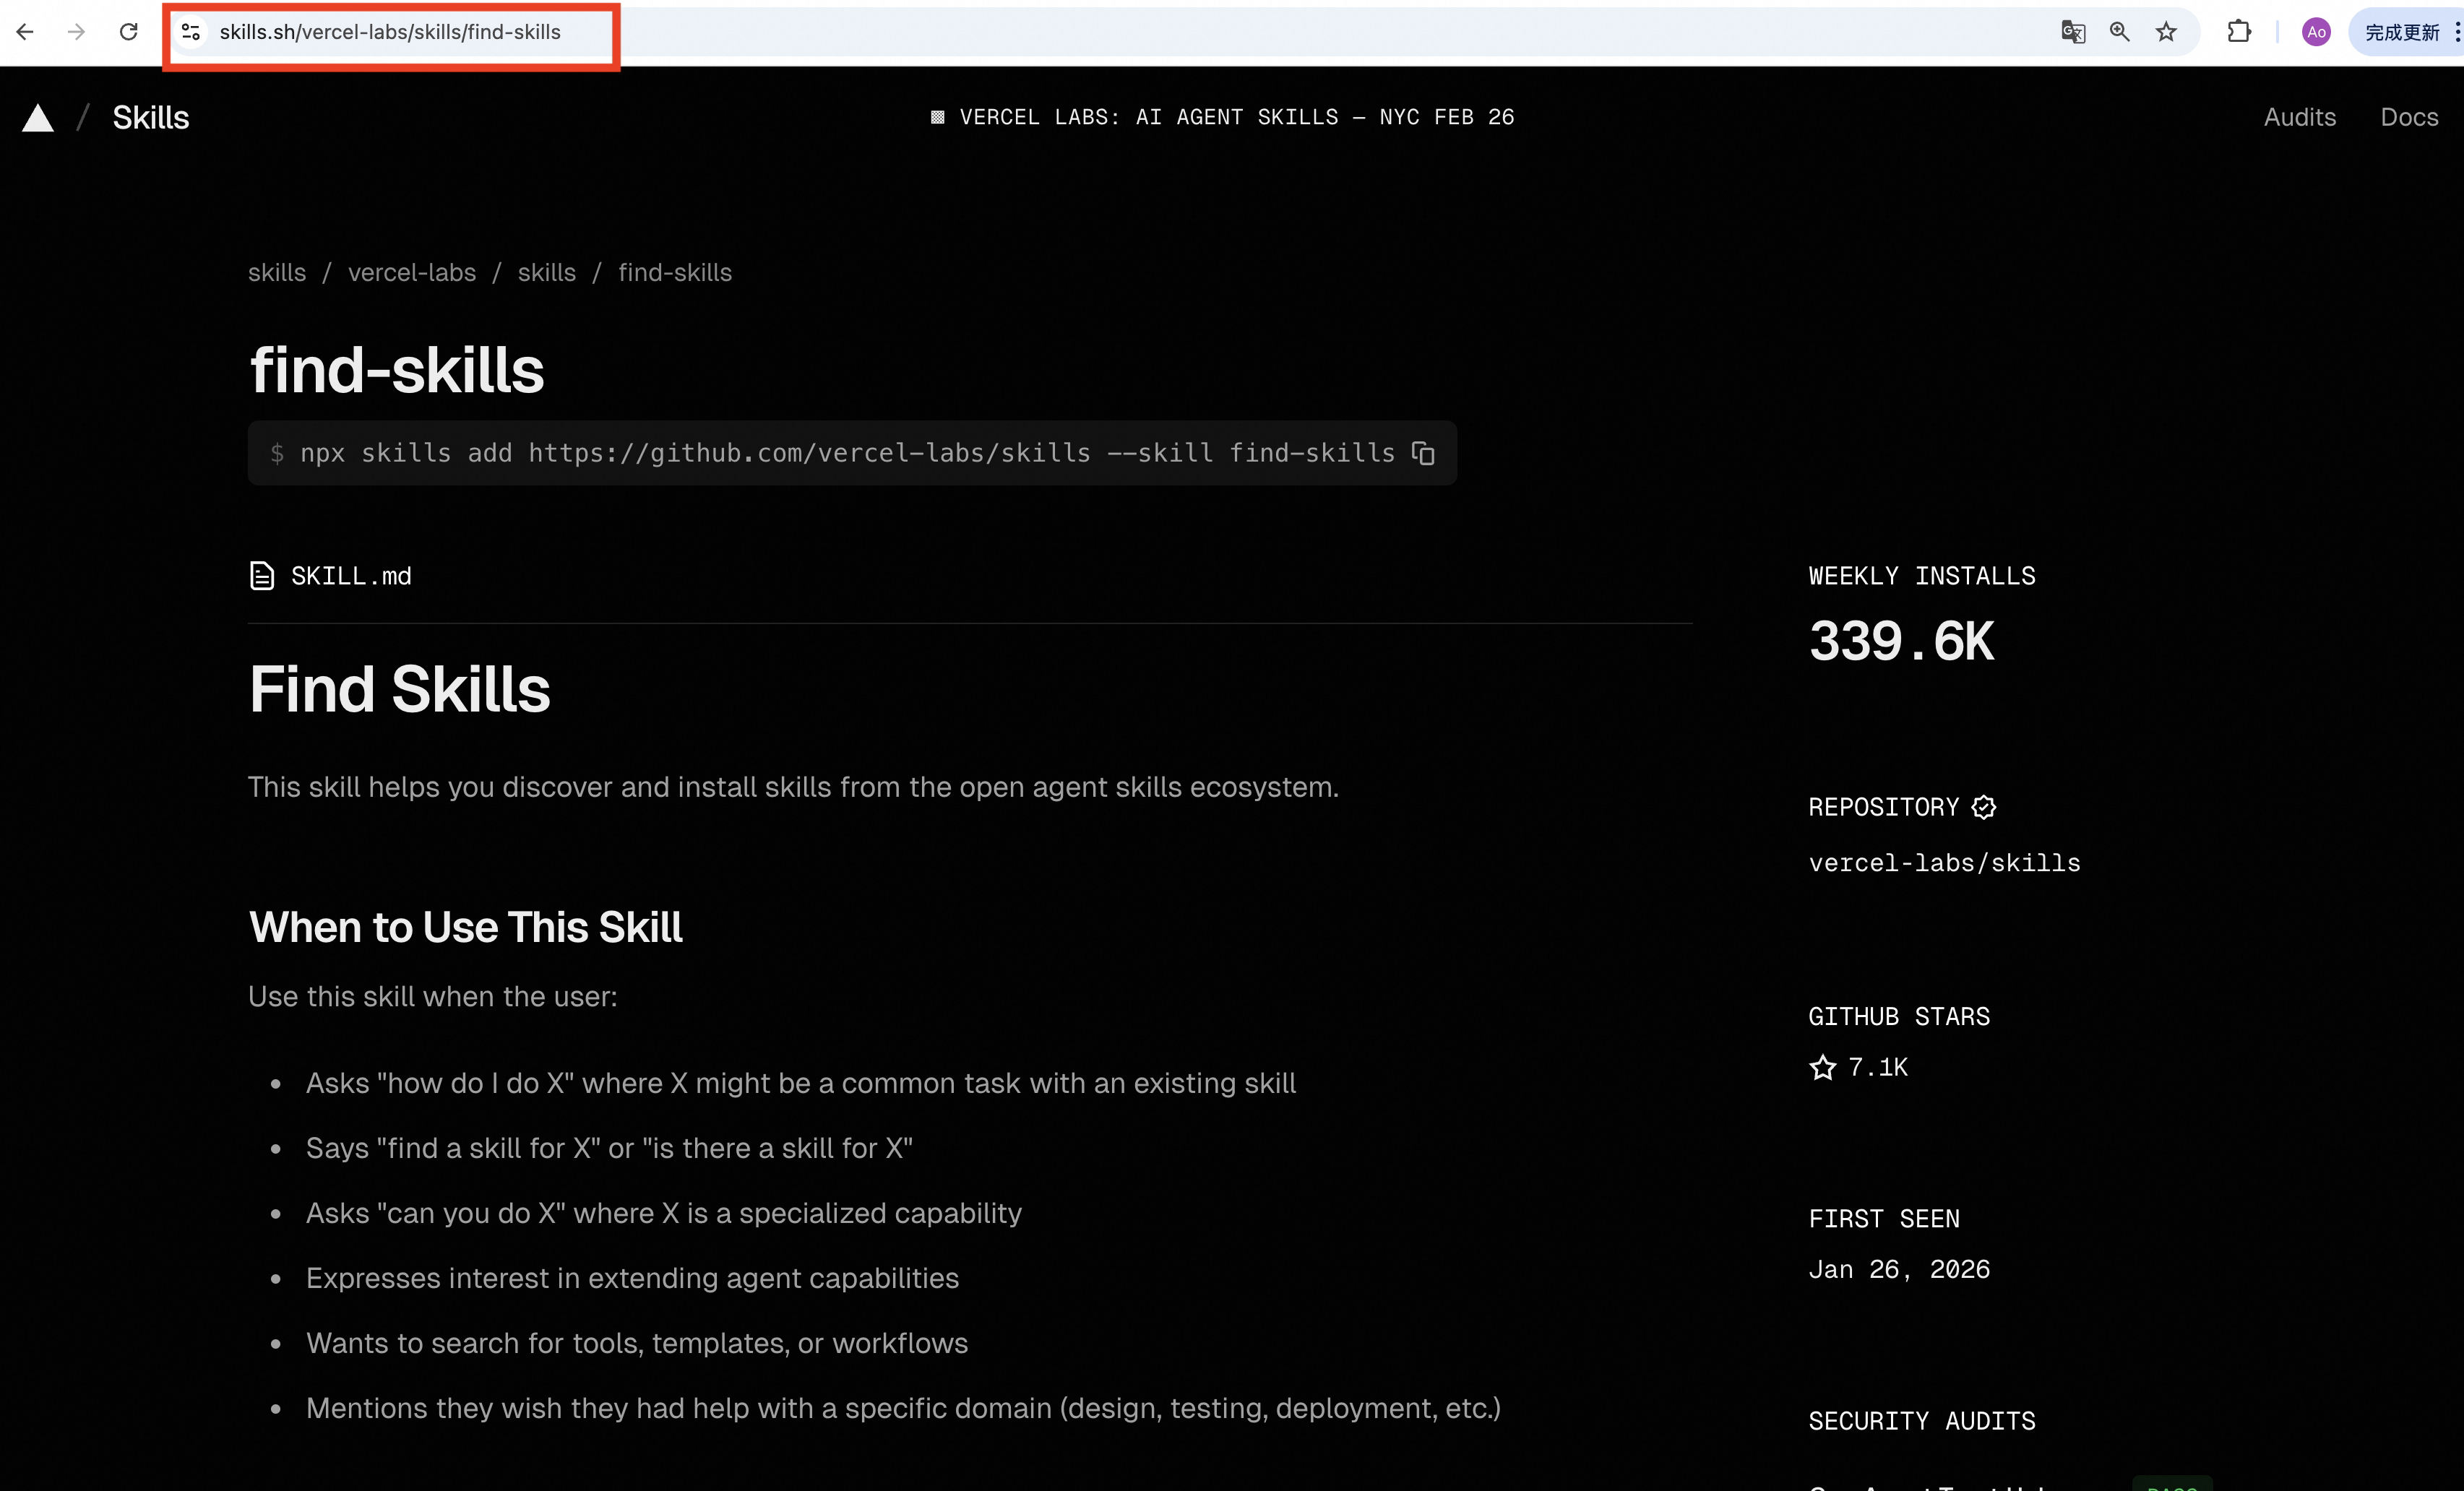Open the purple profile avatar

(2316, 32)
